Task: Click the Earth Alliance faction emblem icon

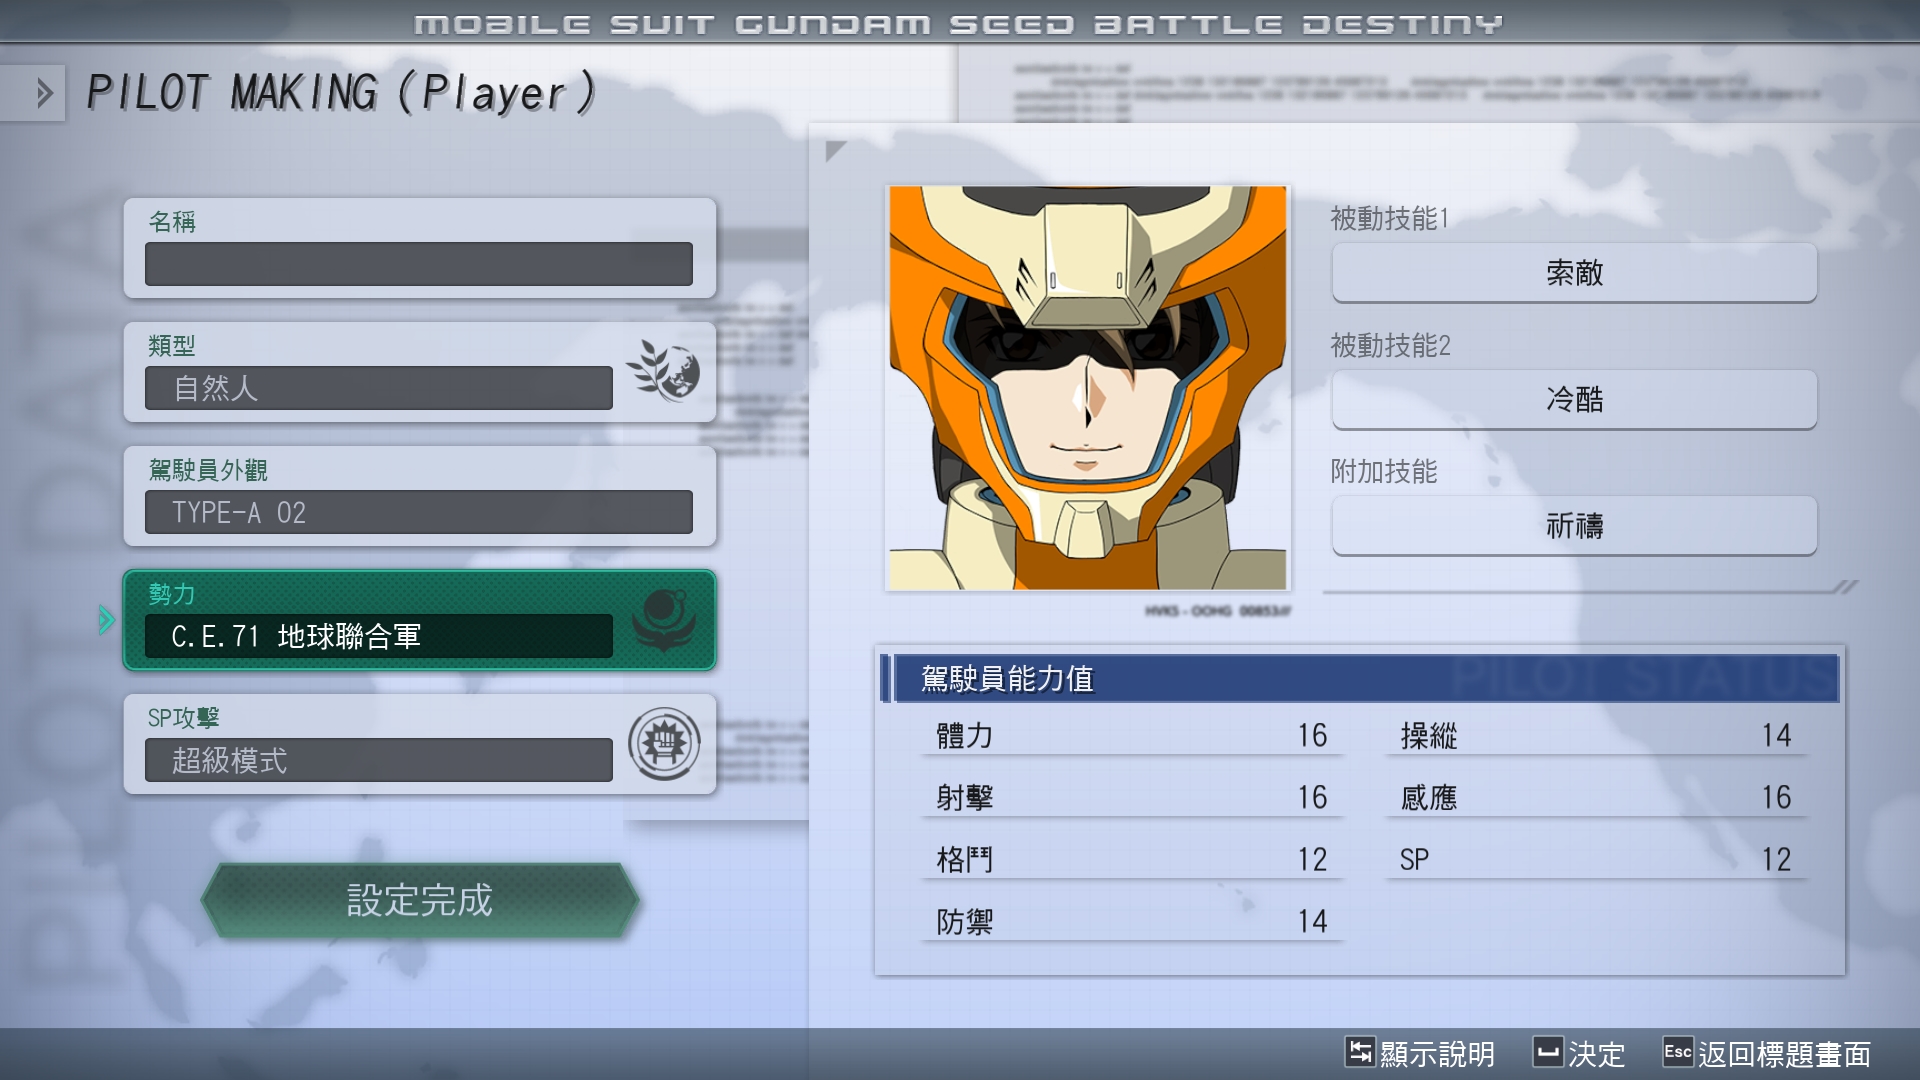Action: [x=664, y=620]
